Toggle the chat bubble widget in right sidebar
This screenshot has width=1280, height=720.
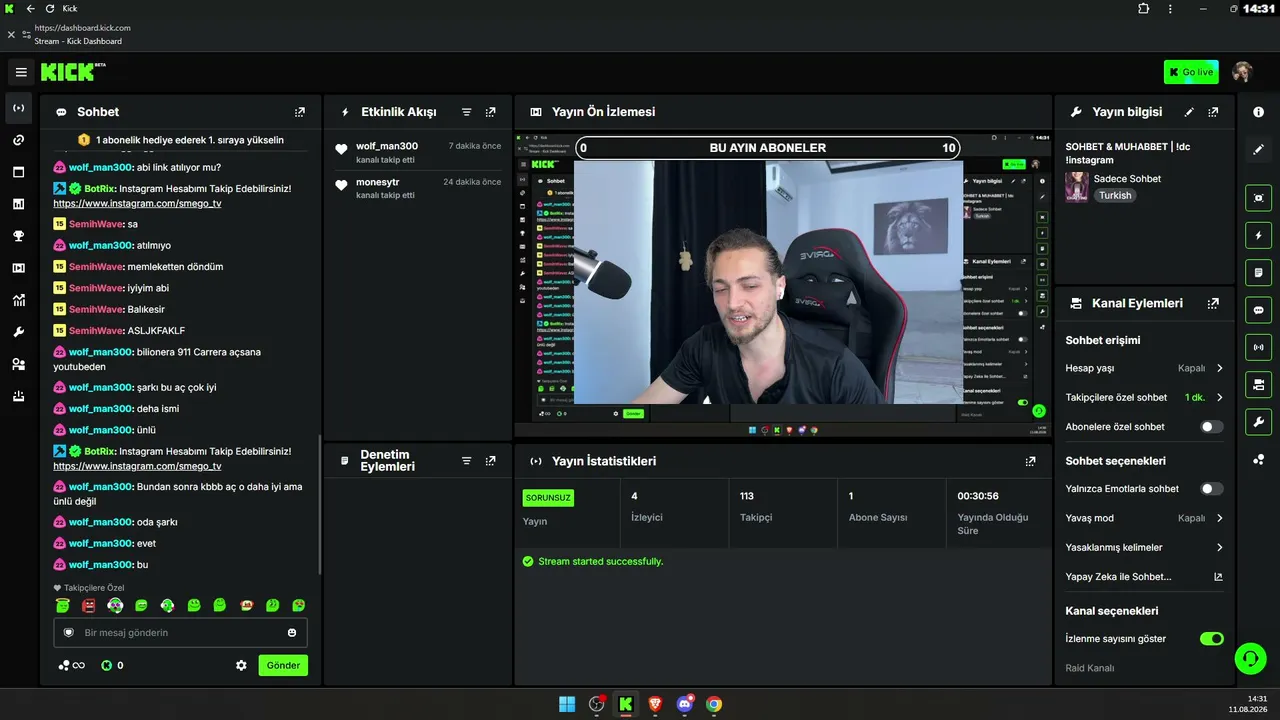[1258, 310]
